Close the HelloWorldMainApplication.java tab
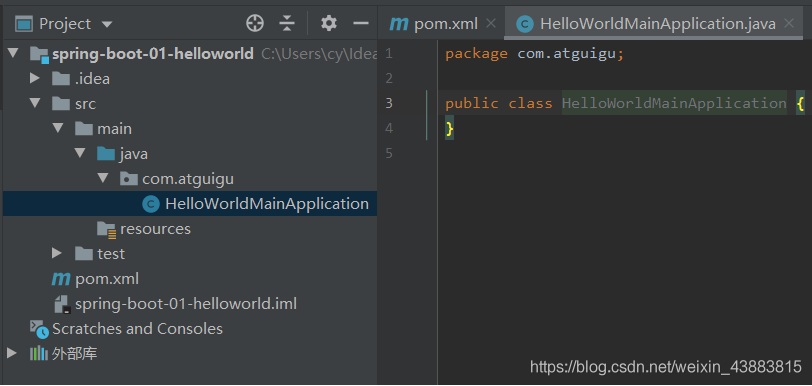This screenshot has width=812, height=386. point(789,23)
